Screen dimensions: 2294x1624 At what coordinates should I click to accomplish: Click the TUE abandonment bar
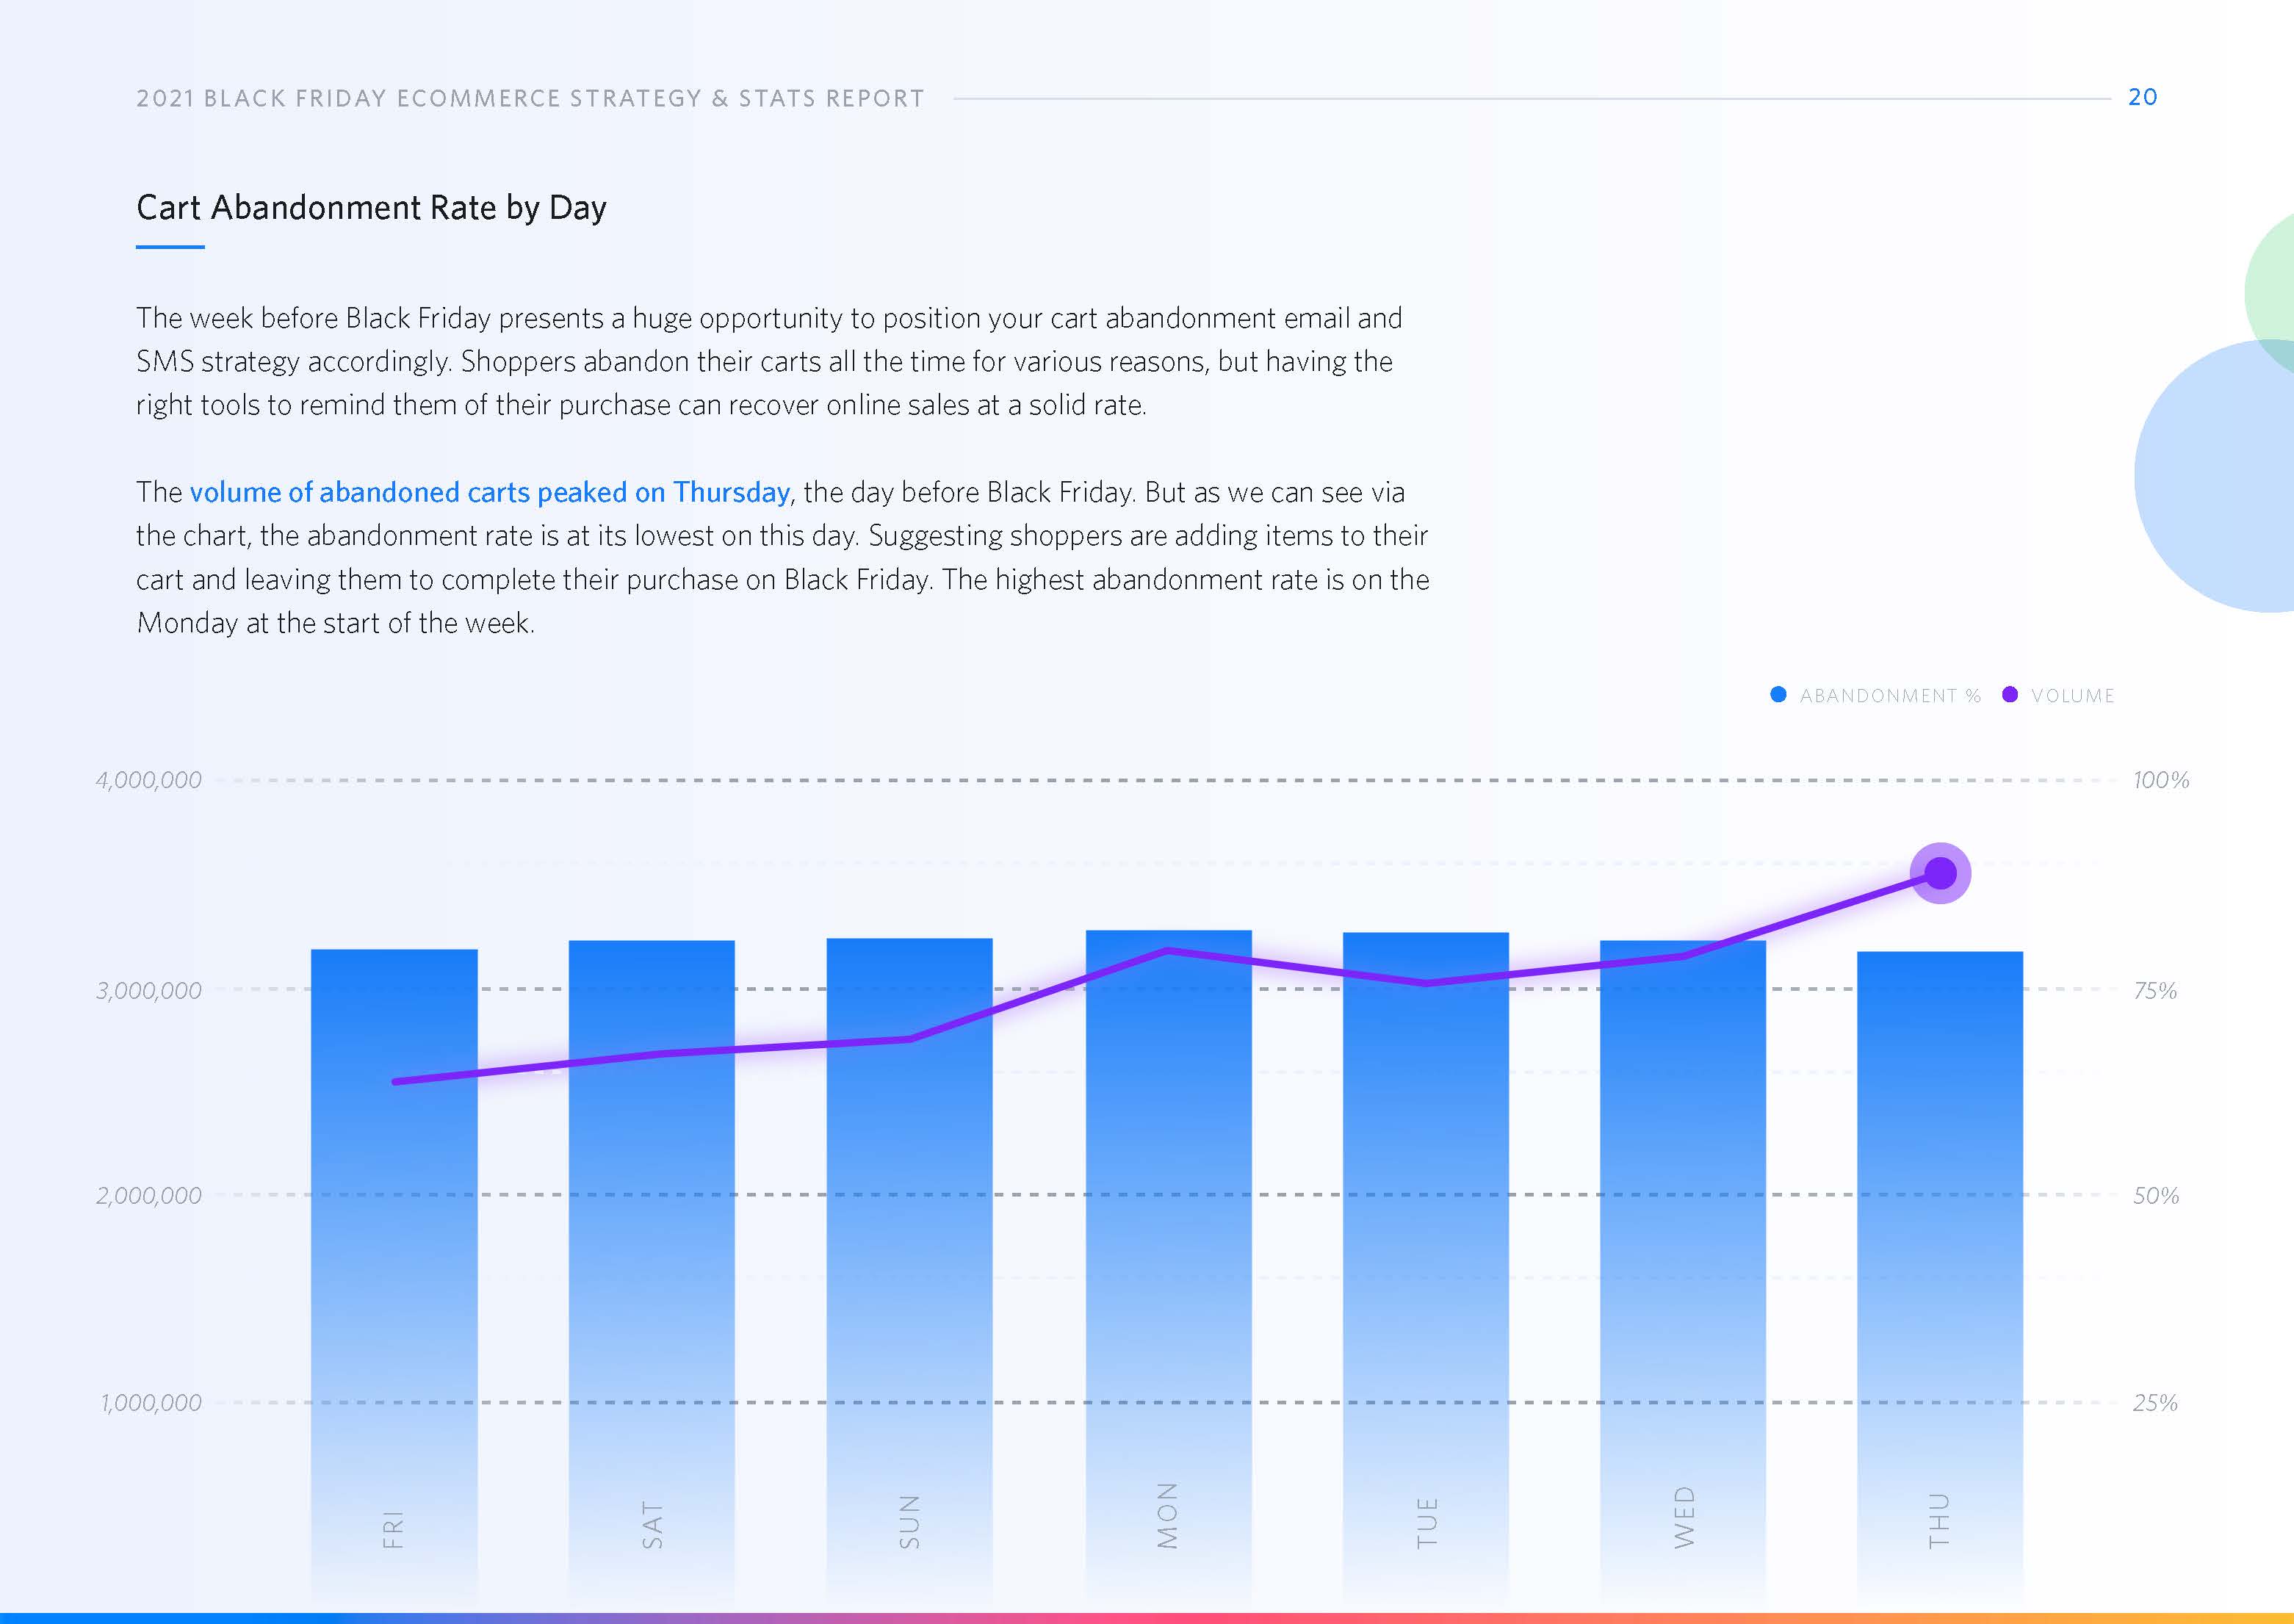click(1425, 1250)
